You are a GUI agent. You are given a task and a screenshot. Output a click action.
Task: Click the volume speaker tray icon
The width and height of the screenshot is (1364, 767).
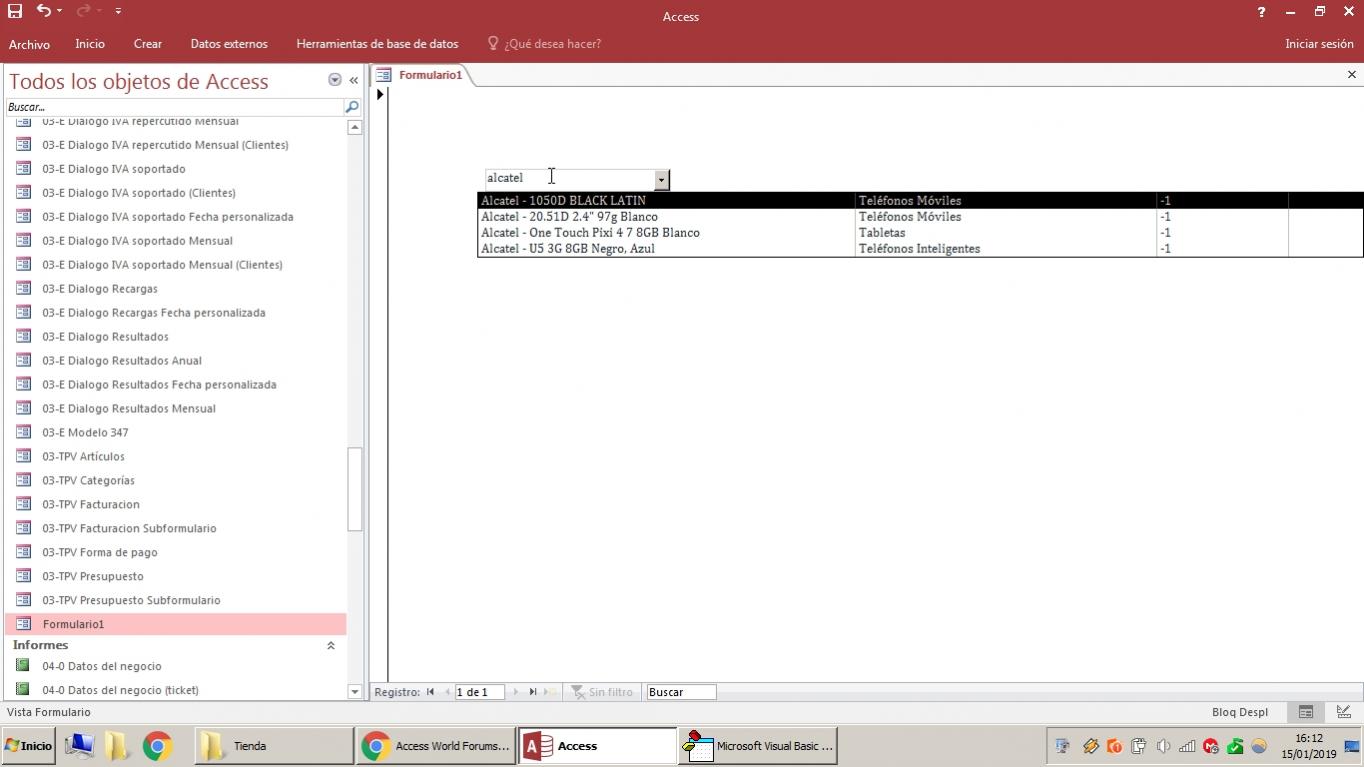pos(1163,746)
